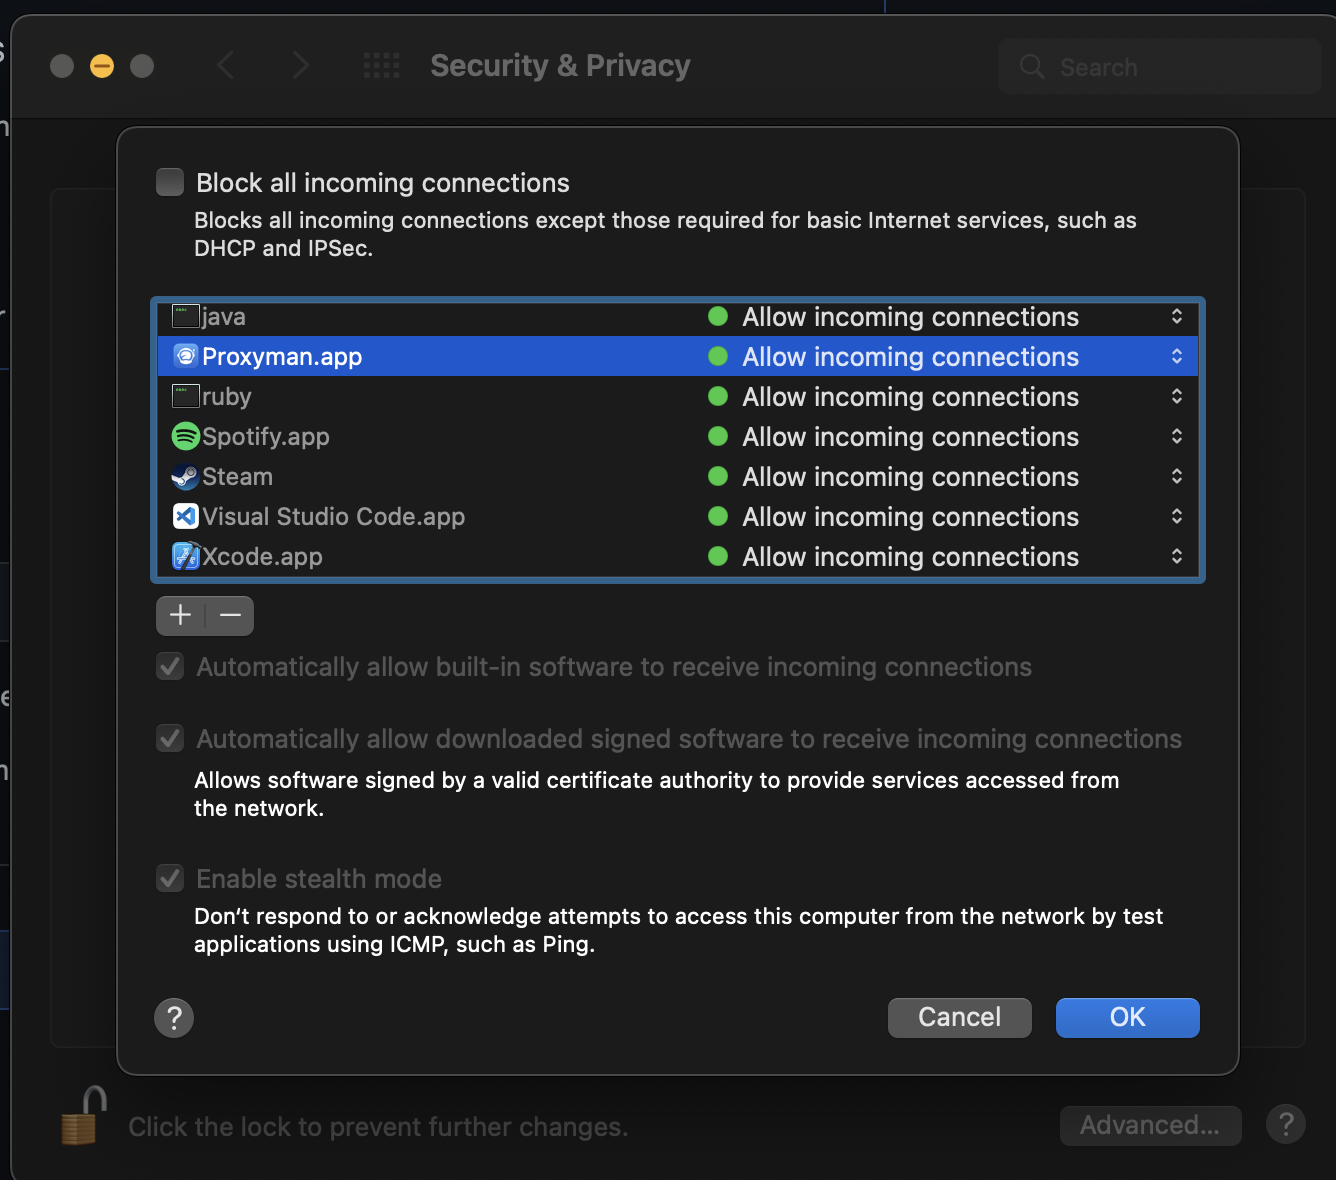Click the help question mark icon
Screen dimensions: 1336x1180
[x=174, y=1017]
